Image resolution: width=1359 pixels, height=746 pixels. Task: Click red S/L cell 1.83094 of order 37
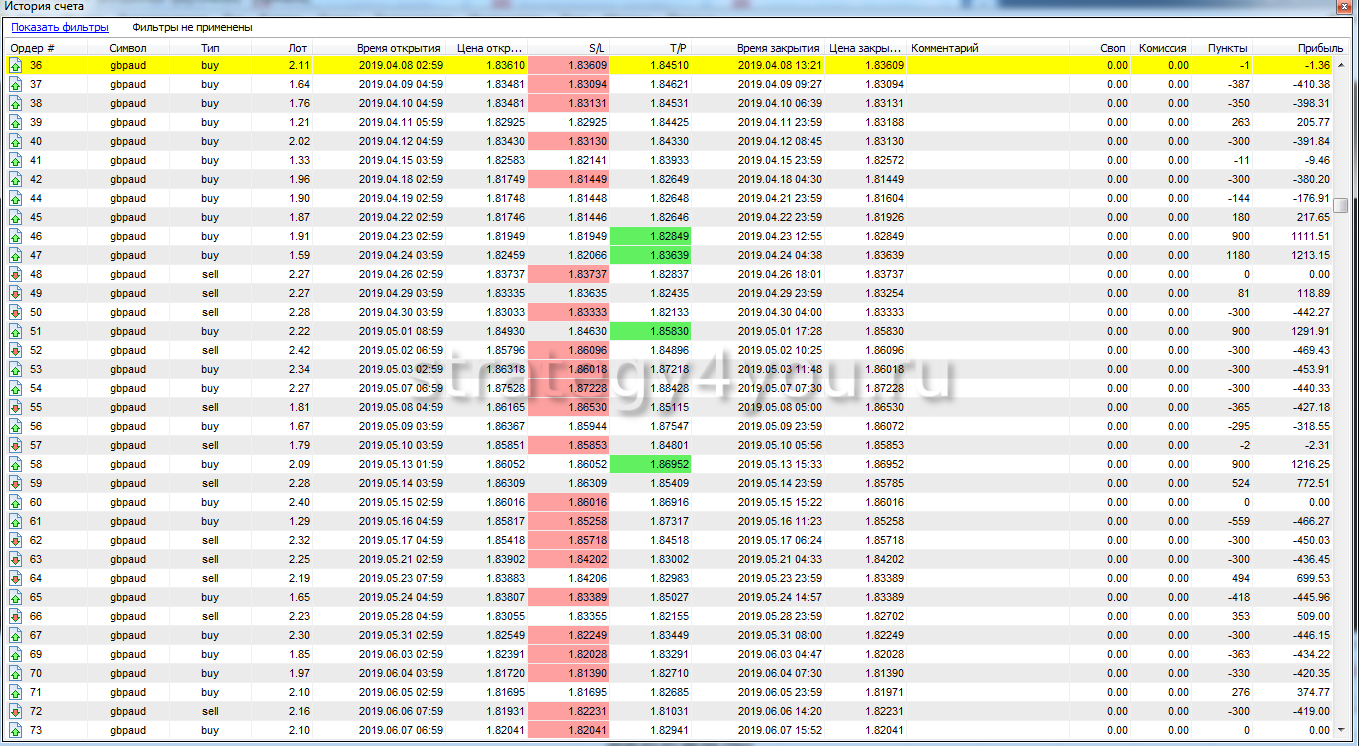coord(568,84)
